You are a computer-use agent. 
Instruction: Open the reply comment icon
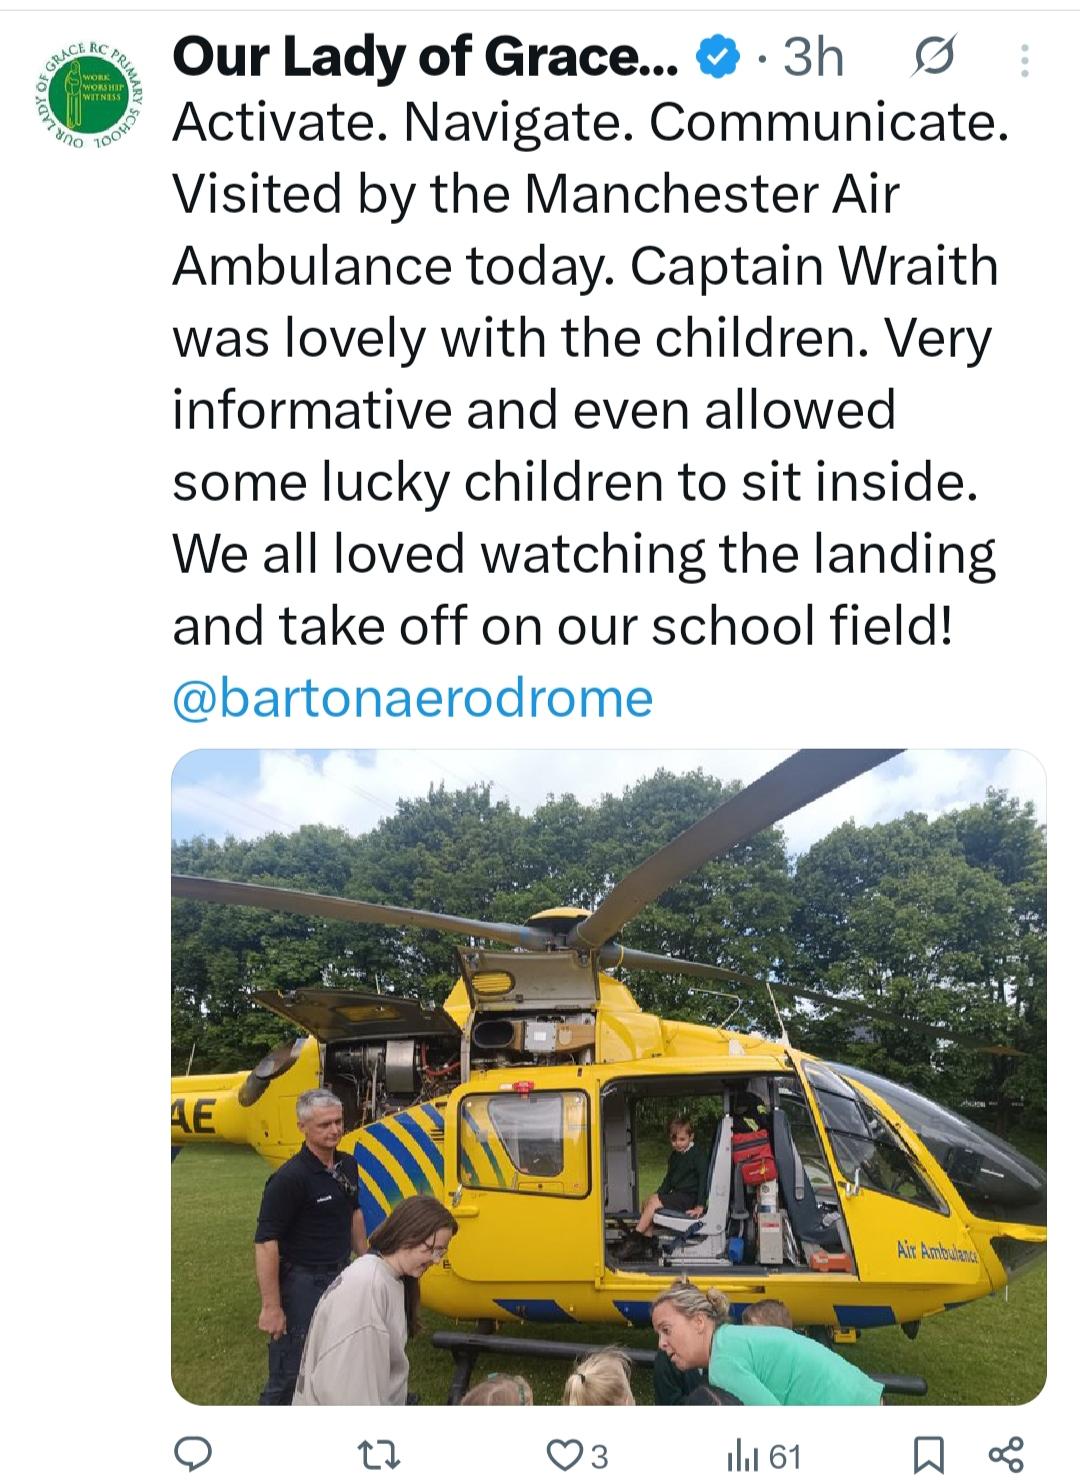pyautogui.click(x=193, y=1453)
